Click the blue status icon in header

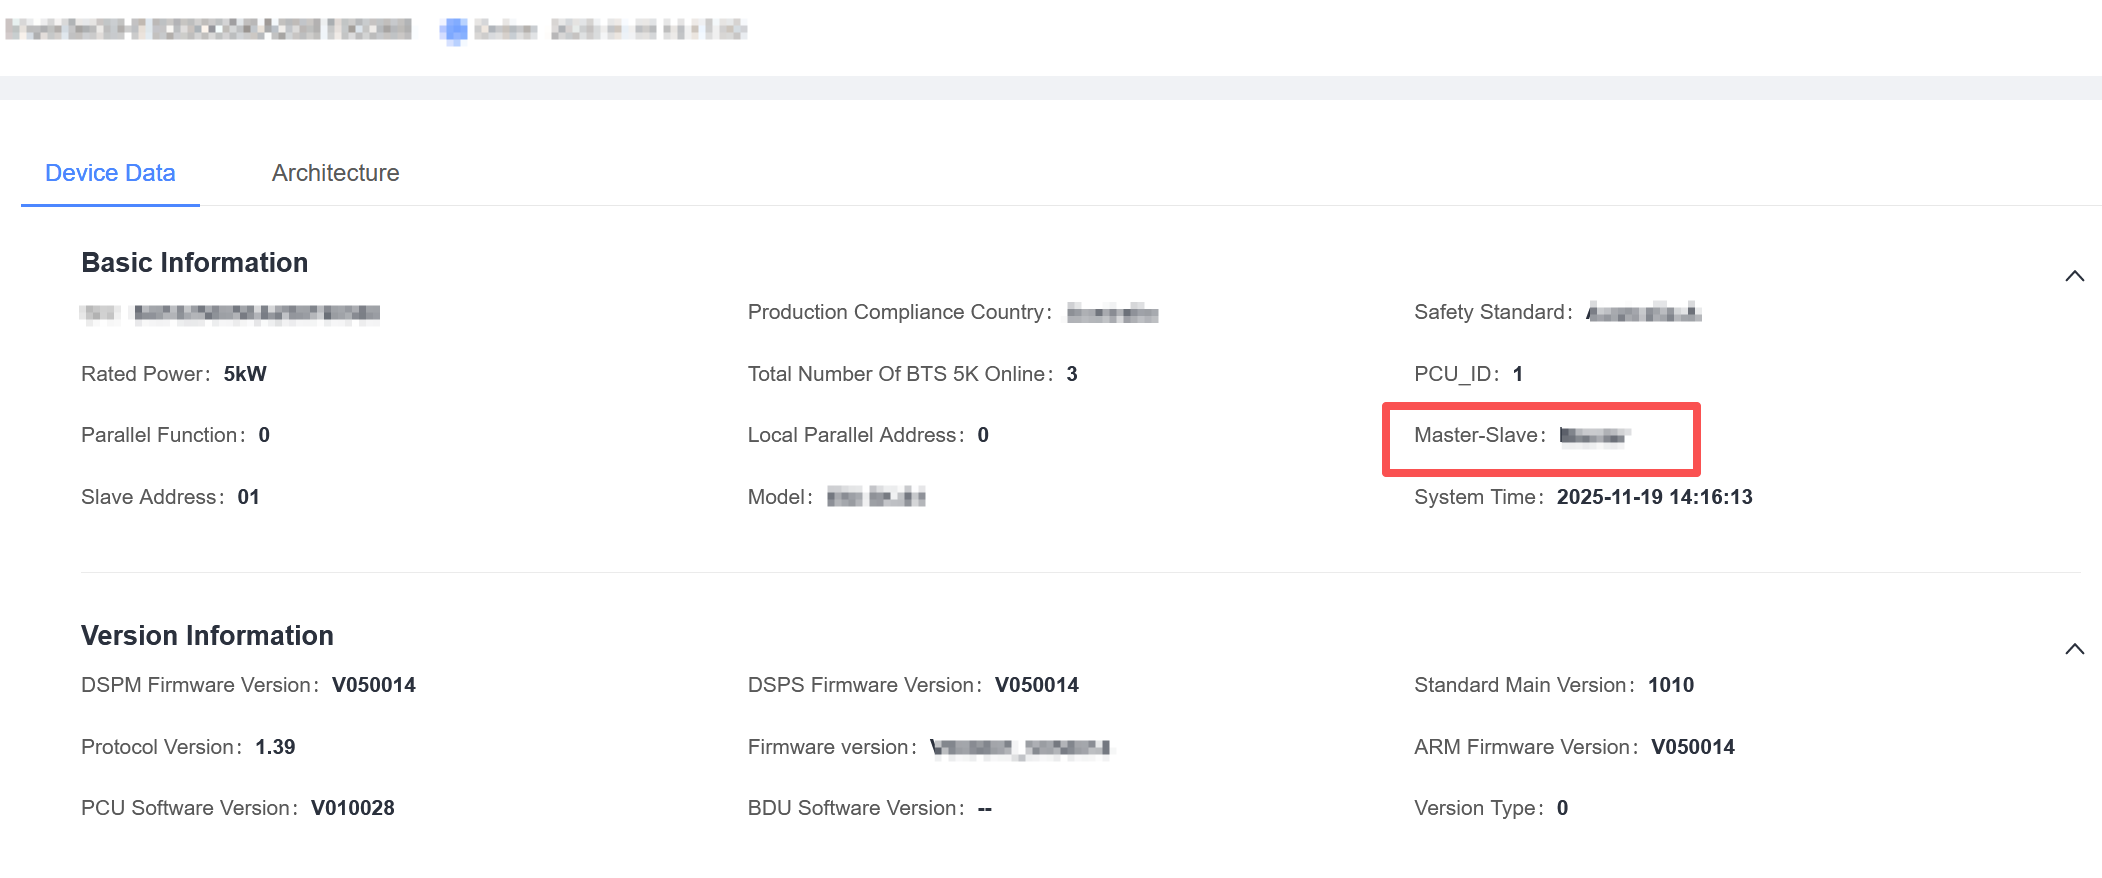(x=454, y=31)
